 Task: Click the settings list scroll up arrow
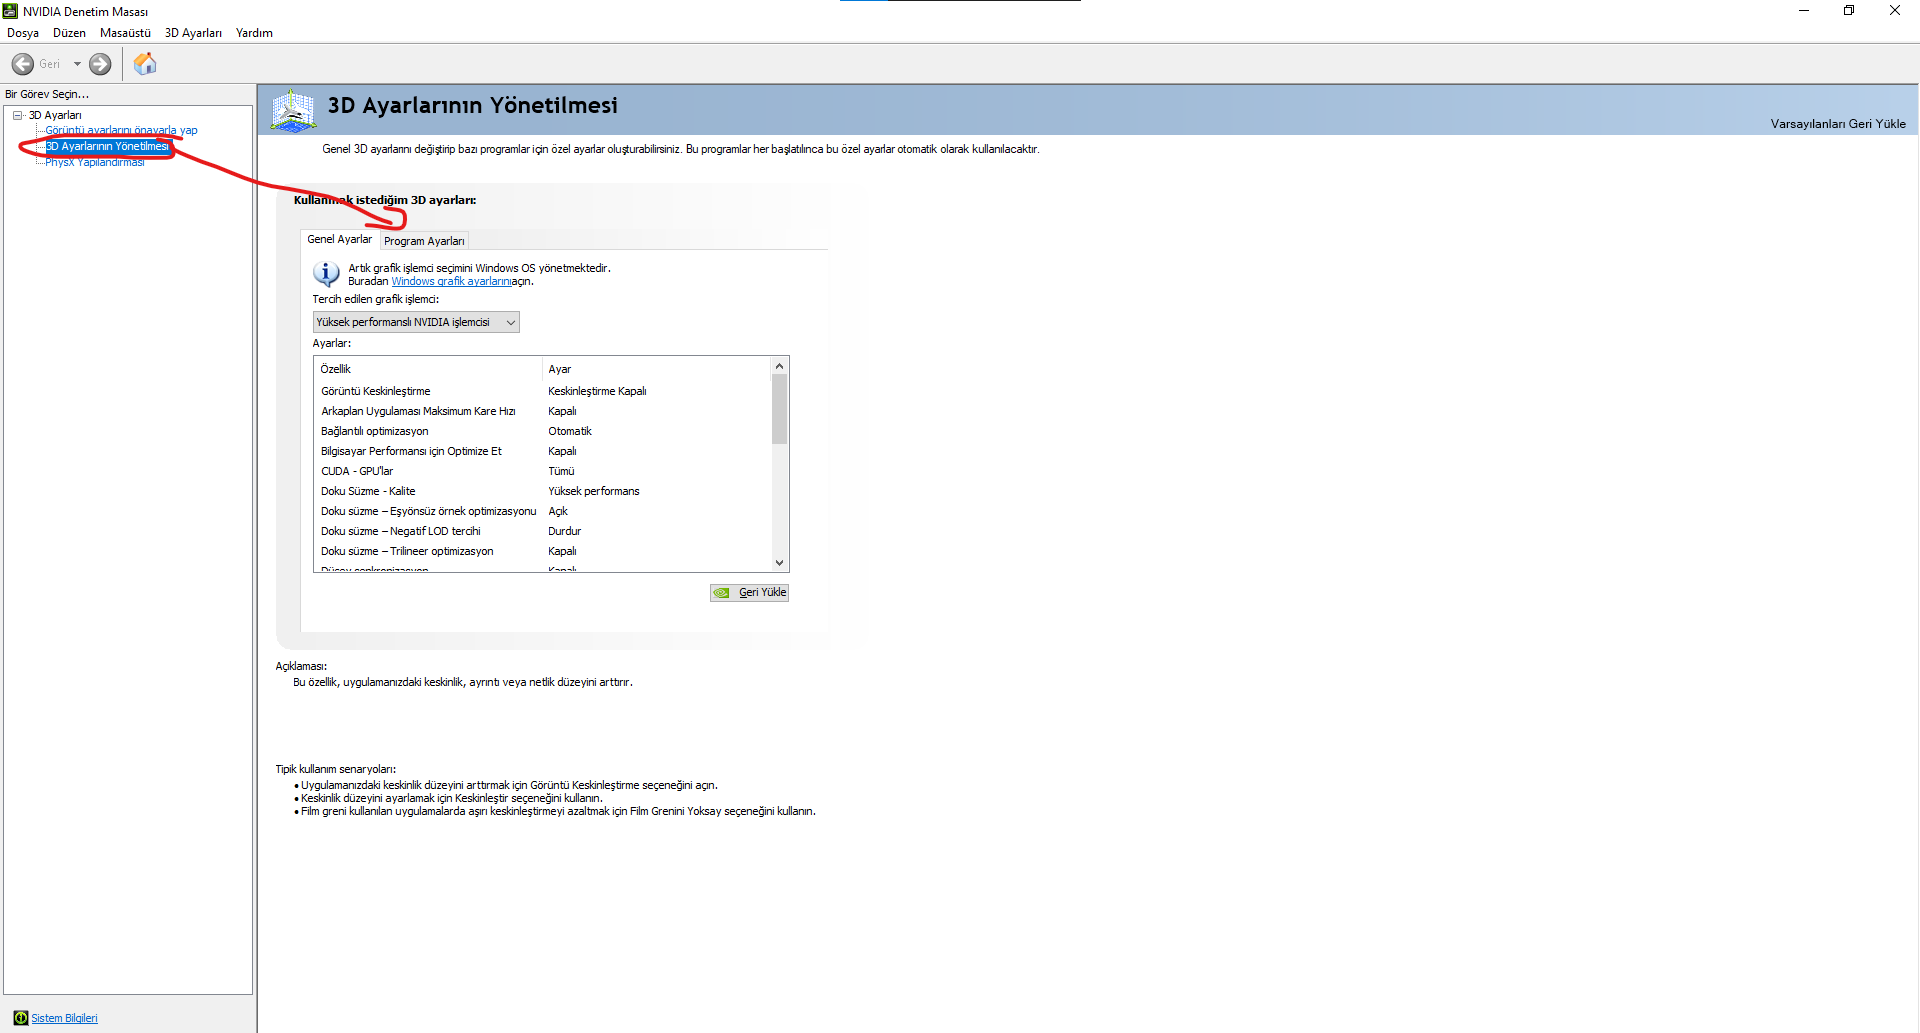(780, 366)
